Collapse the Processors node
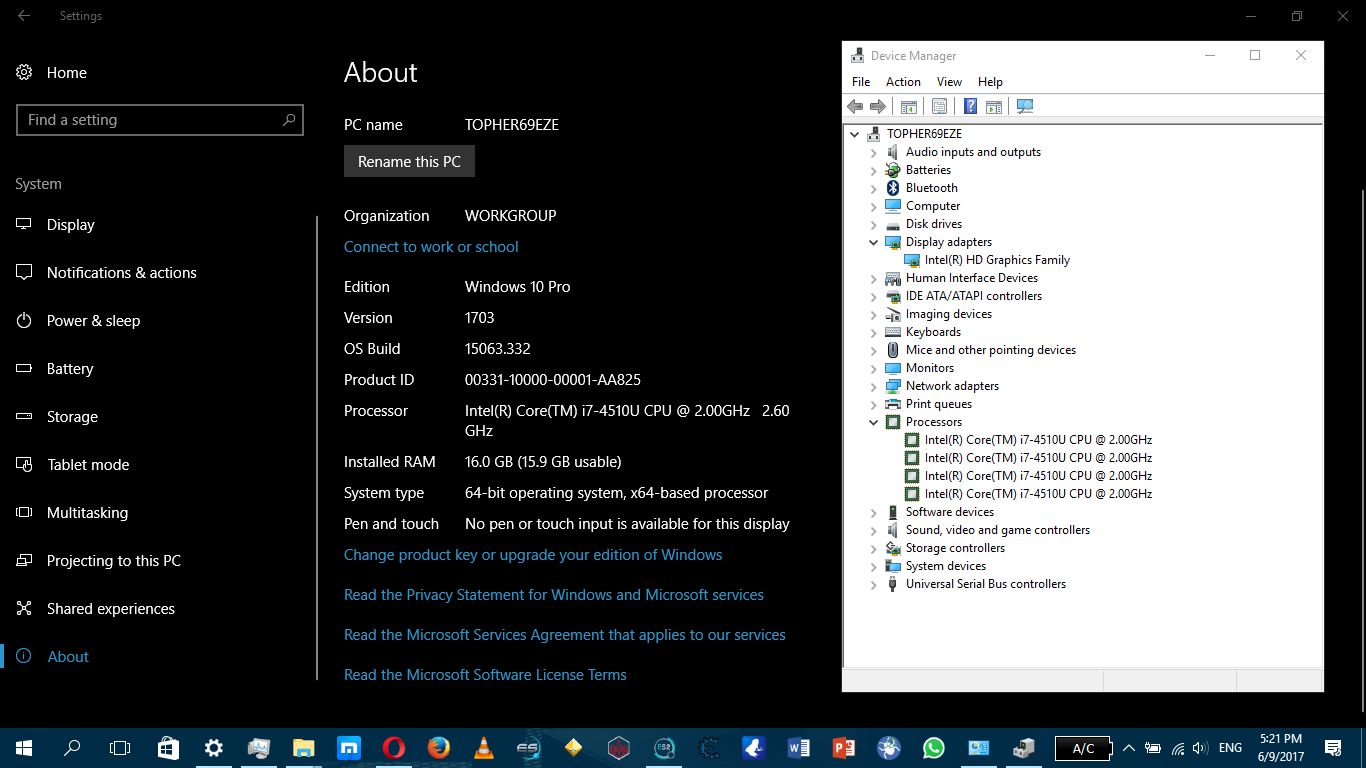The image size is (1366, 768). pyautogui.click(x=873, y=422)
